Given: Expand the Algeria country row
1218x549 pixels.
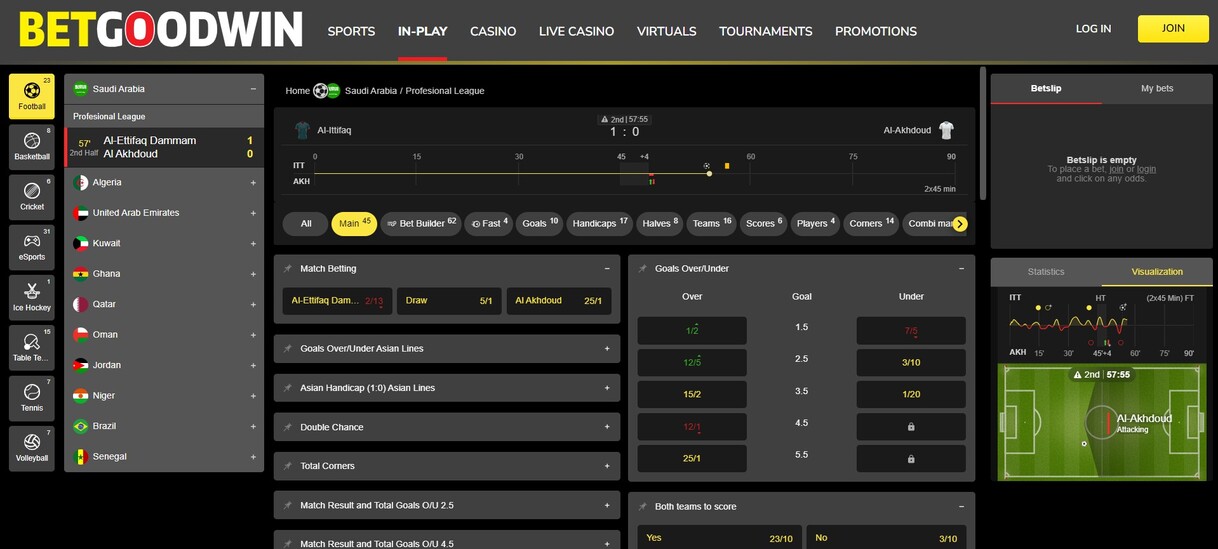Looking at the screenshot, I should click(x=253, y=183).
